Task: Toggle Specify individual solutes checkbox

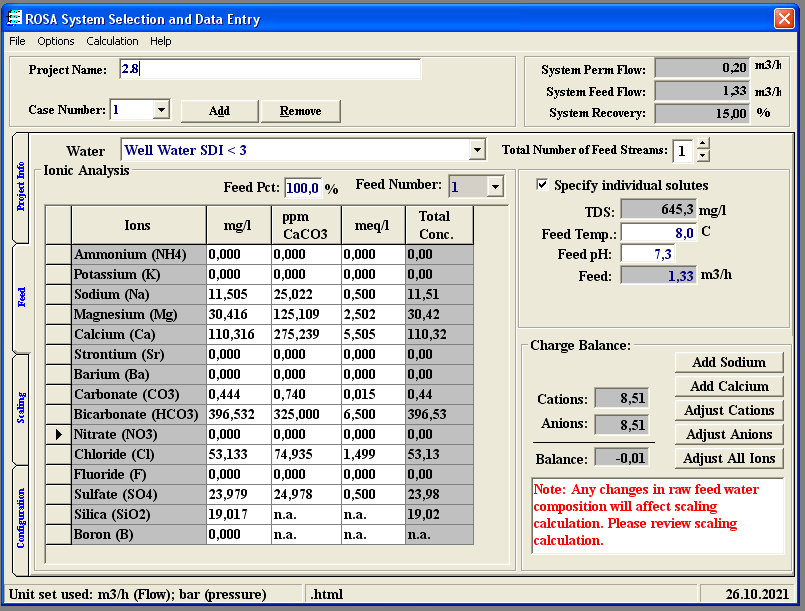Action: [x=542, y=184]
